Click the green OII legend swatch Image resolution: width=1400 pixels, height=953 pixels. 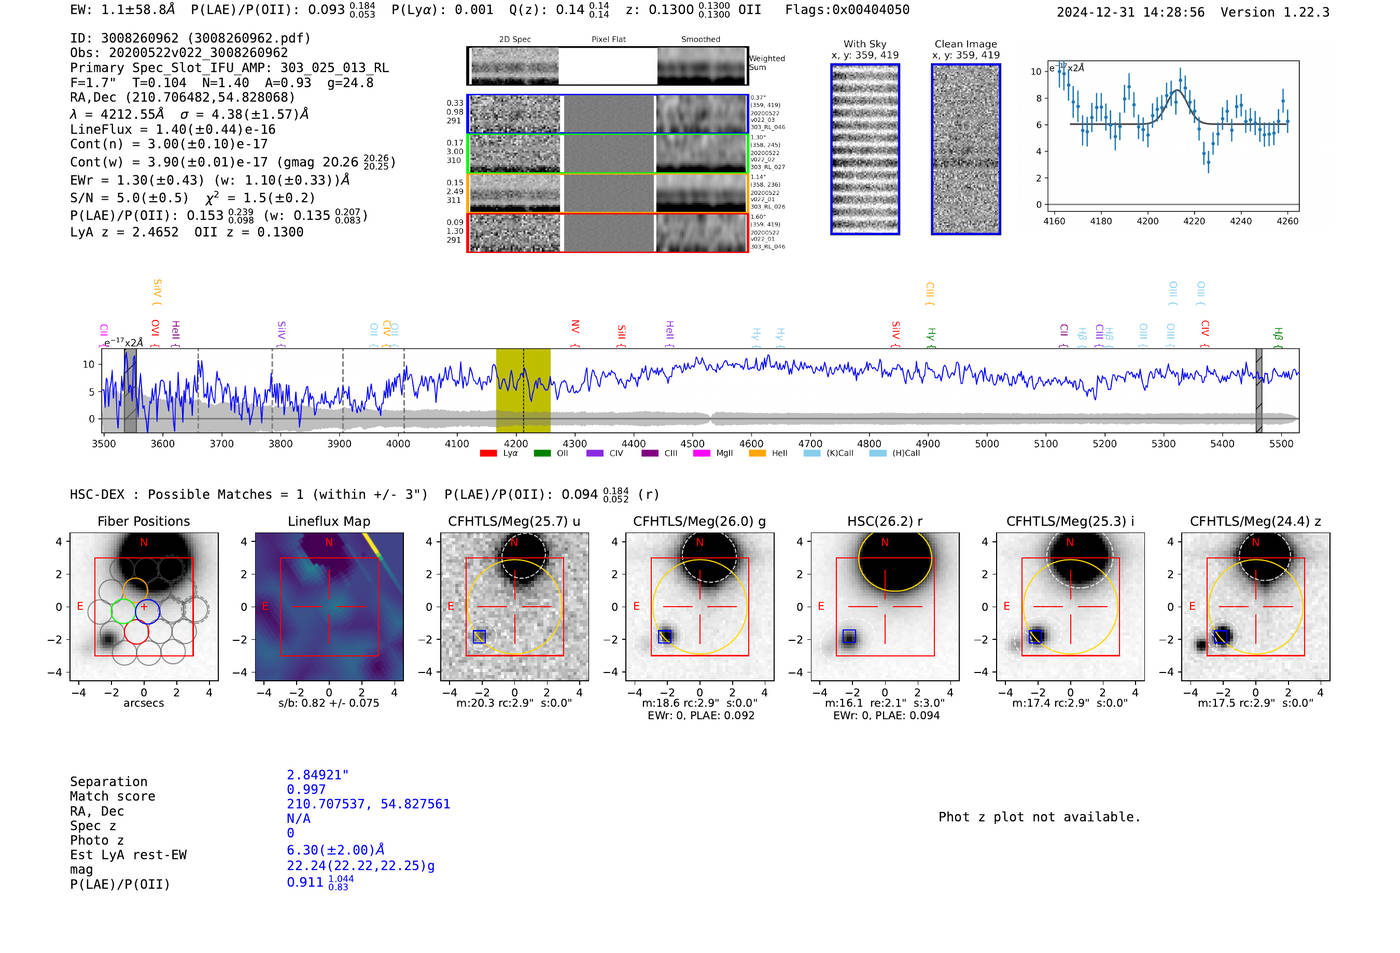(x=542, y=453)
